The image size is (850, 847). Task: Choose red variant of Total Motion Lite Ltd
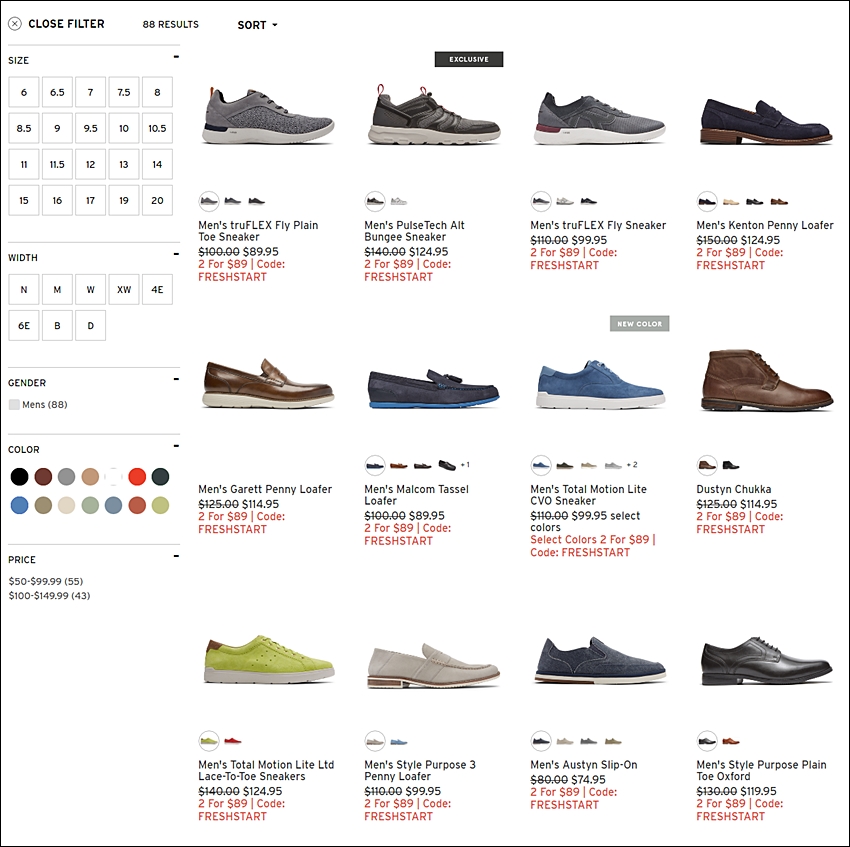[x=233, y=741]
